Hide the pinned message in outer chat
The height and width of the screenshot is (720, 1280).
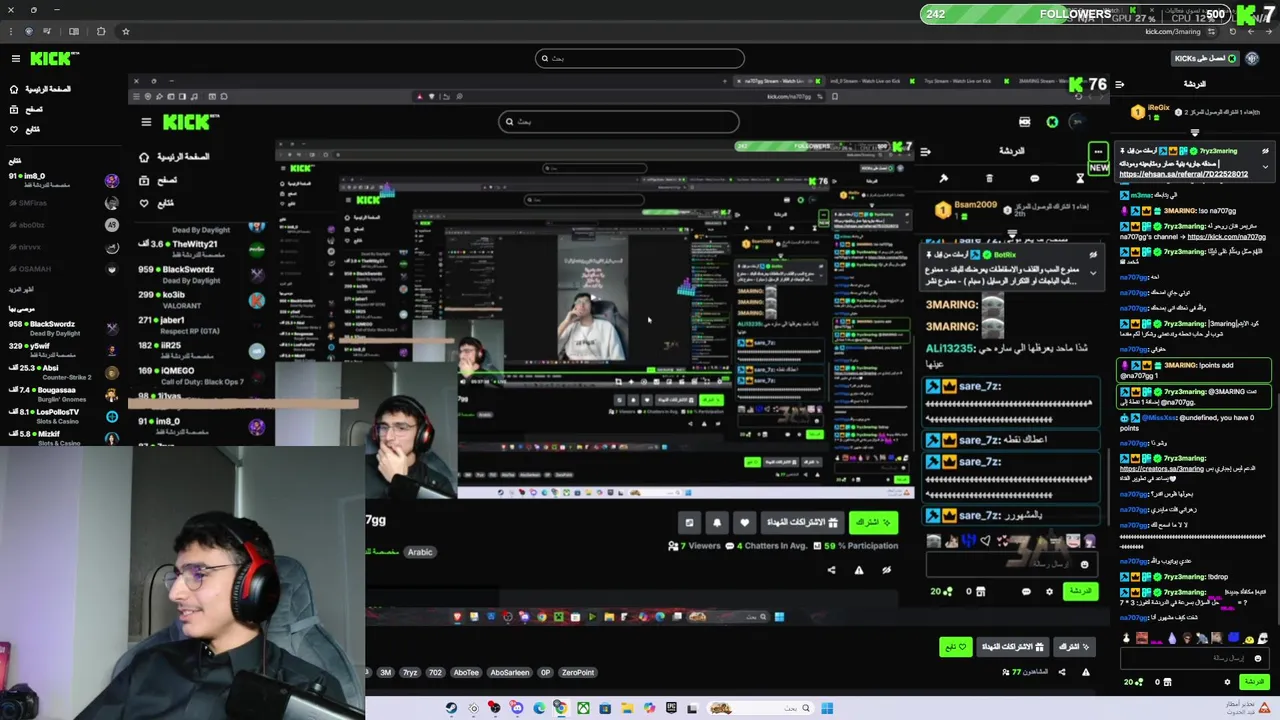(1265, 151)
